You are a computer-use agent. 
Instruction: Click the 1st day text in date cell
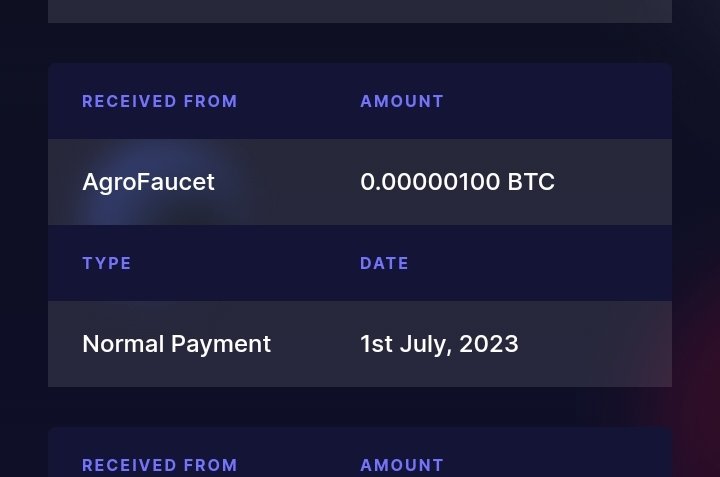[x=377, y=344]
